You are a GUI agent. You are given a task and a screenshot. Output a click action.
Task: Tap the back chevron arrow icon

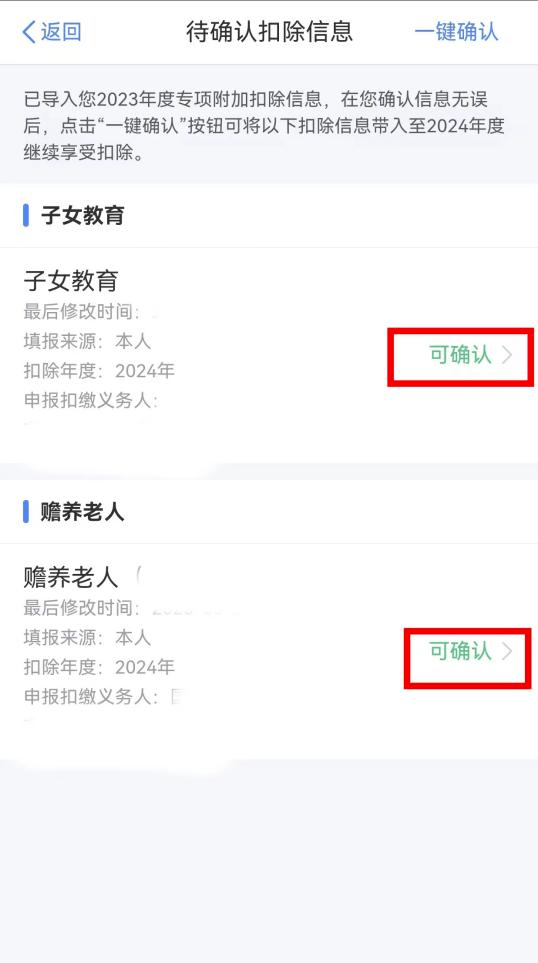point(29,32)
